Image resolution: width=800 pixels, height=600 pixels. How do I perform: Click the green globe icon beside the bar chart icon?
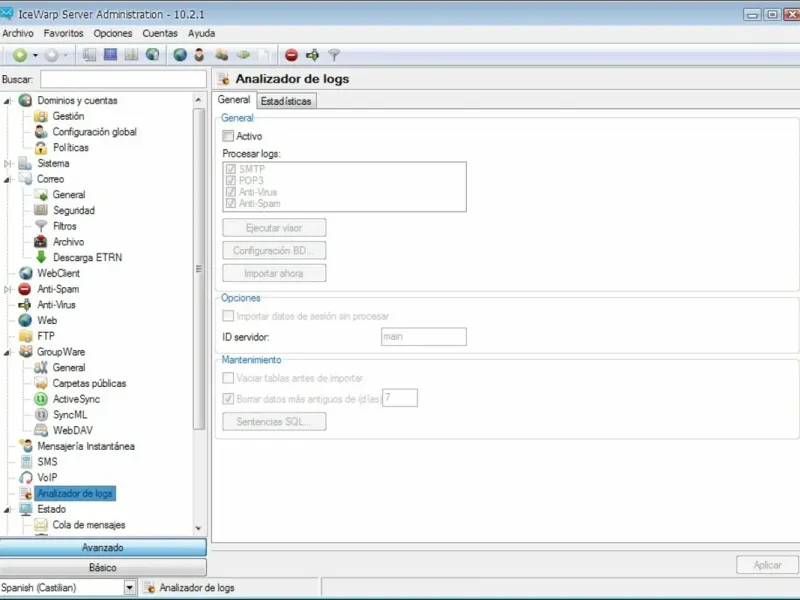152,55
